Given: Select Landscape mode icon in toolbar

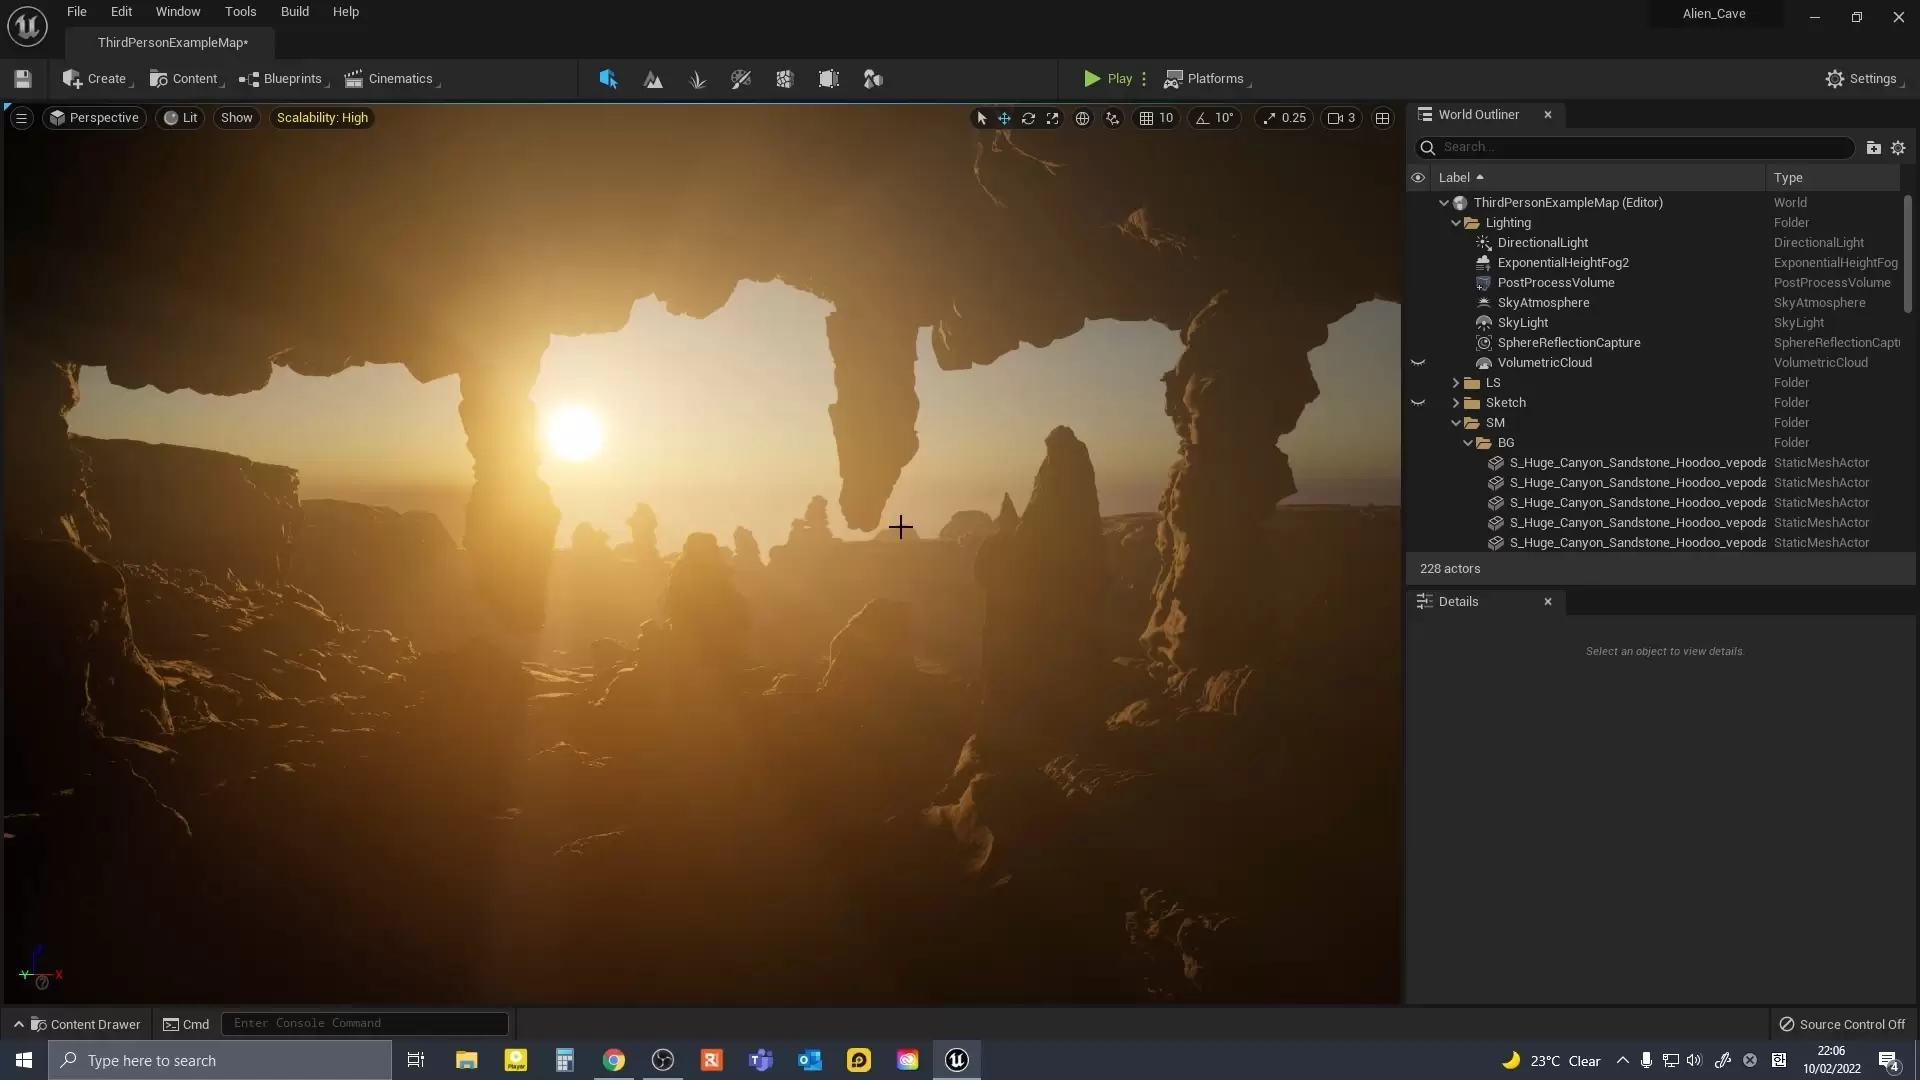Looking at the screenshot, I should [653, 79].
